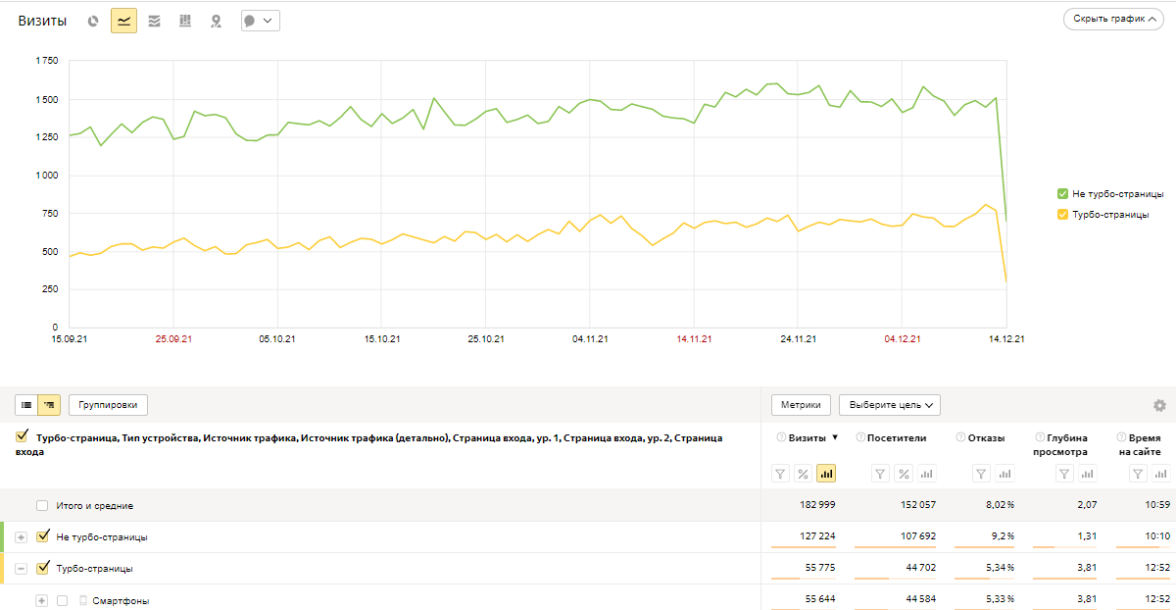Check the Итого и средние checkbox
The width and height of the screenshot is (1176, 610).
click(x=42, y=506)
